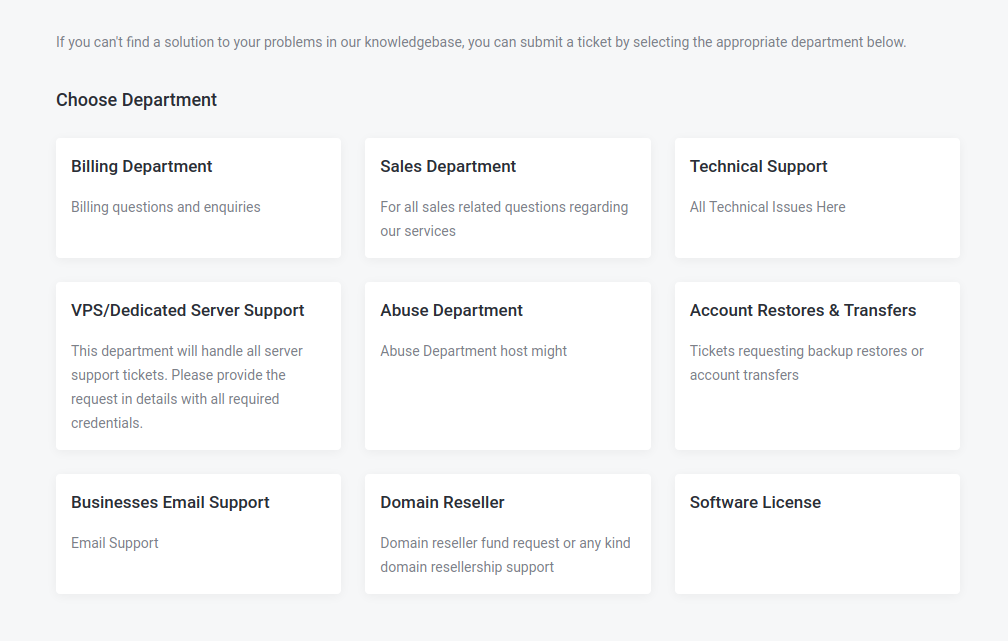
Task: Click 'Abuse Department host might' text
Action: (474, 351)
